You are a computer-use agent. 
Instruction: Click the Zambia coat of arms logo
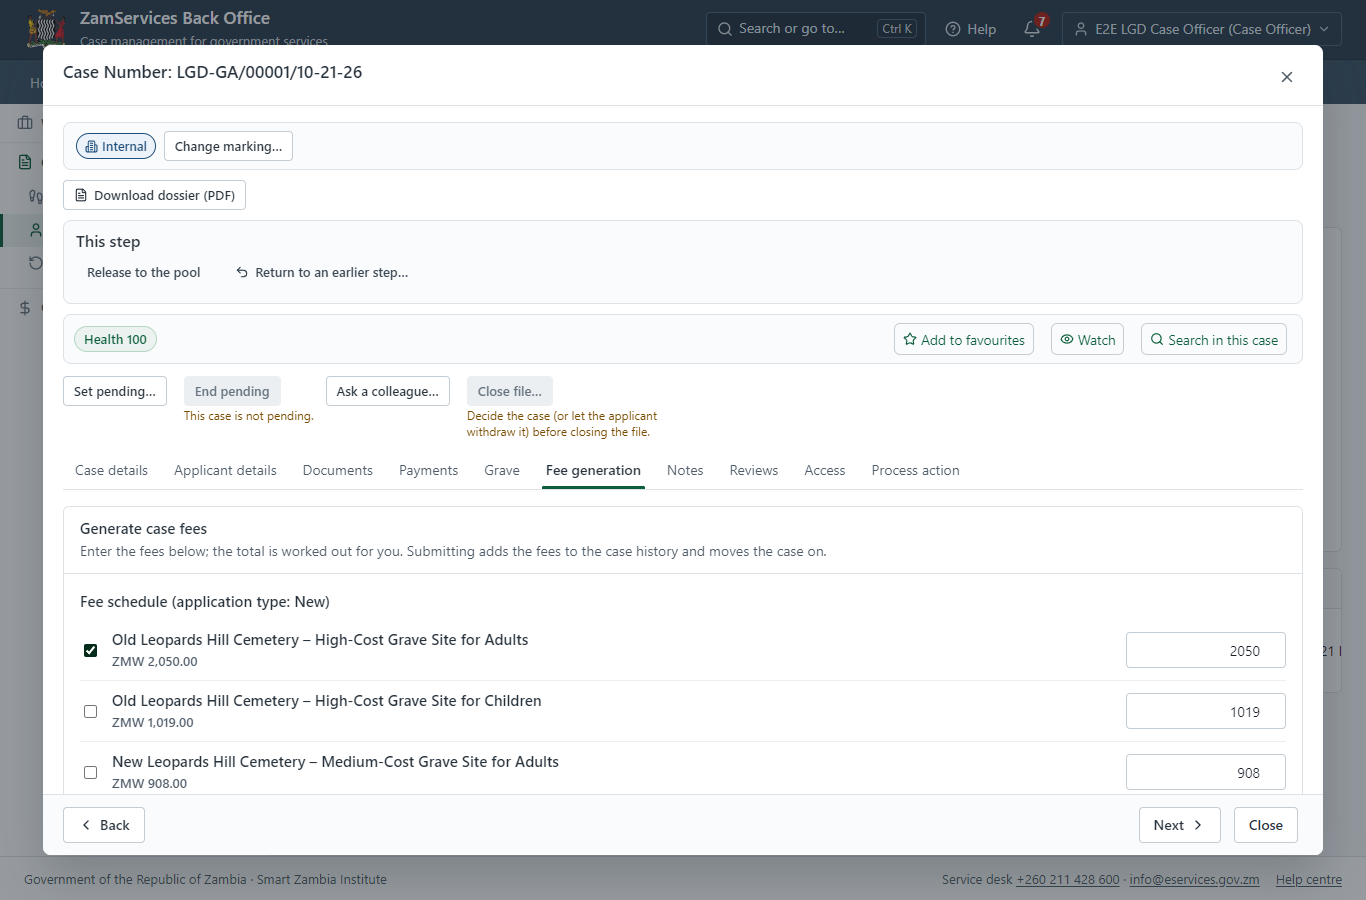point(46,27)
